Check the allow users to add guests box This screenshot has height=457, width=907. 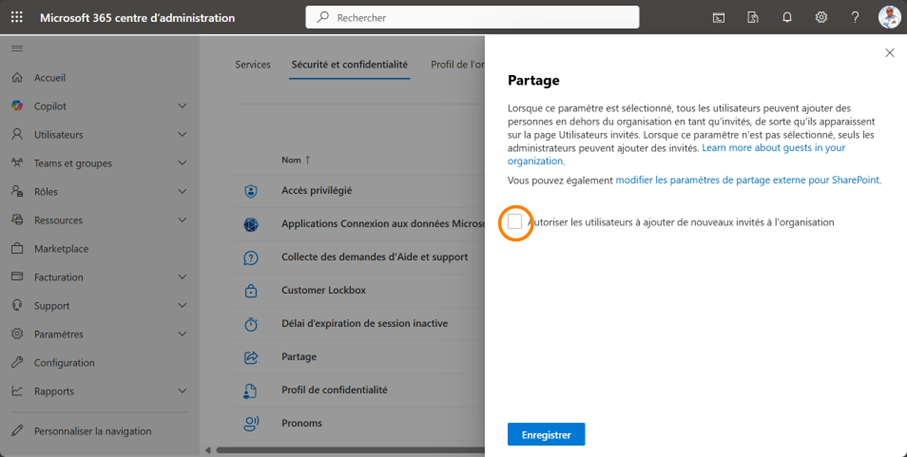pyautogui.click(x=515, y=222)
